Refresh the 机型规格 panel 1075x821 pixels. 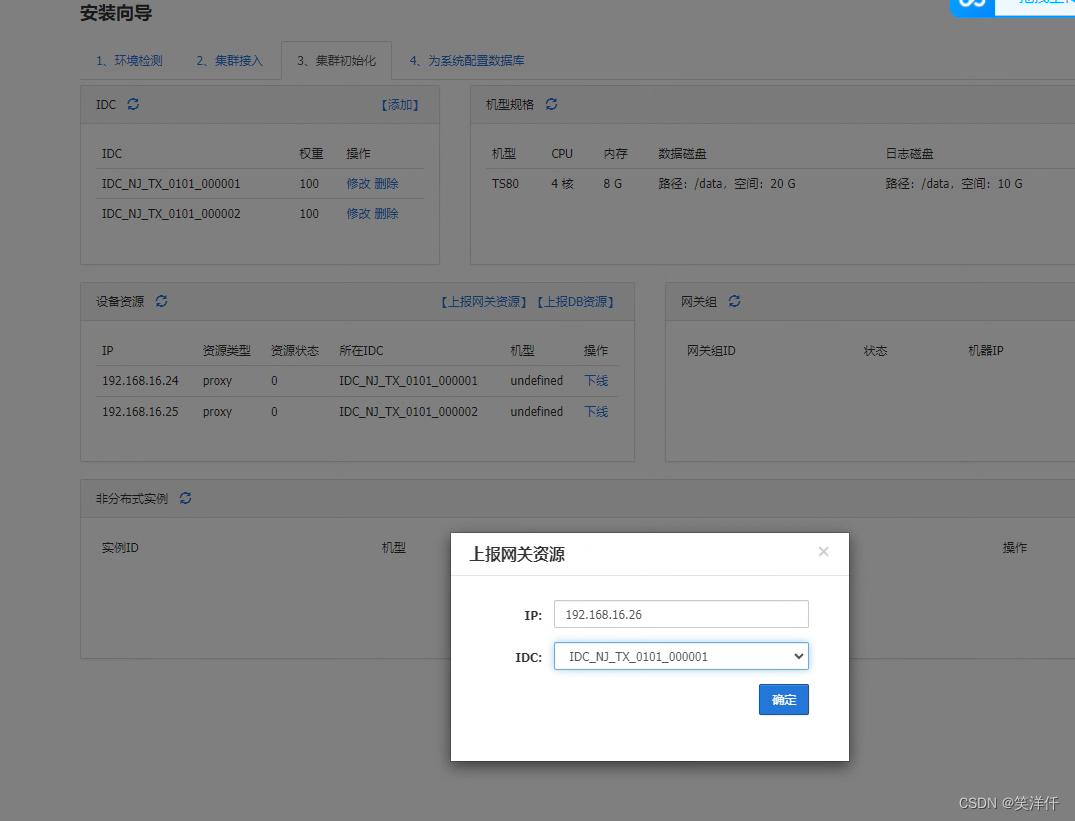click(551, 104)
